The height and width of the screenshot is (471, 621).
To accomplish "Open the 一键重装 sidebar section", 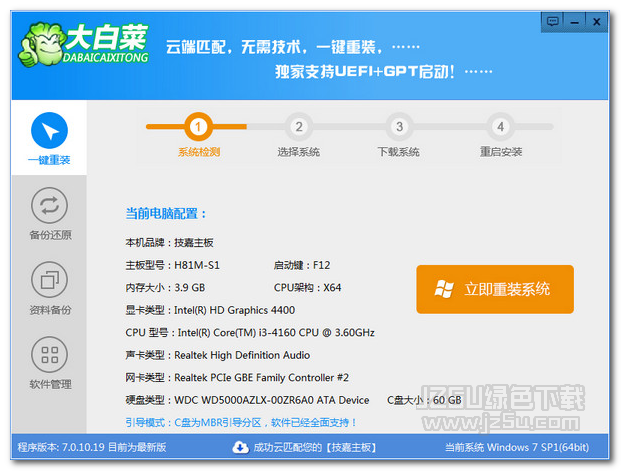I will (49, 138).
